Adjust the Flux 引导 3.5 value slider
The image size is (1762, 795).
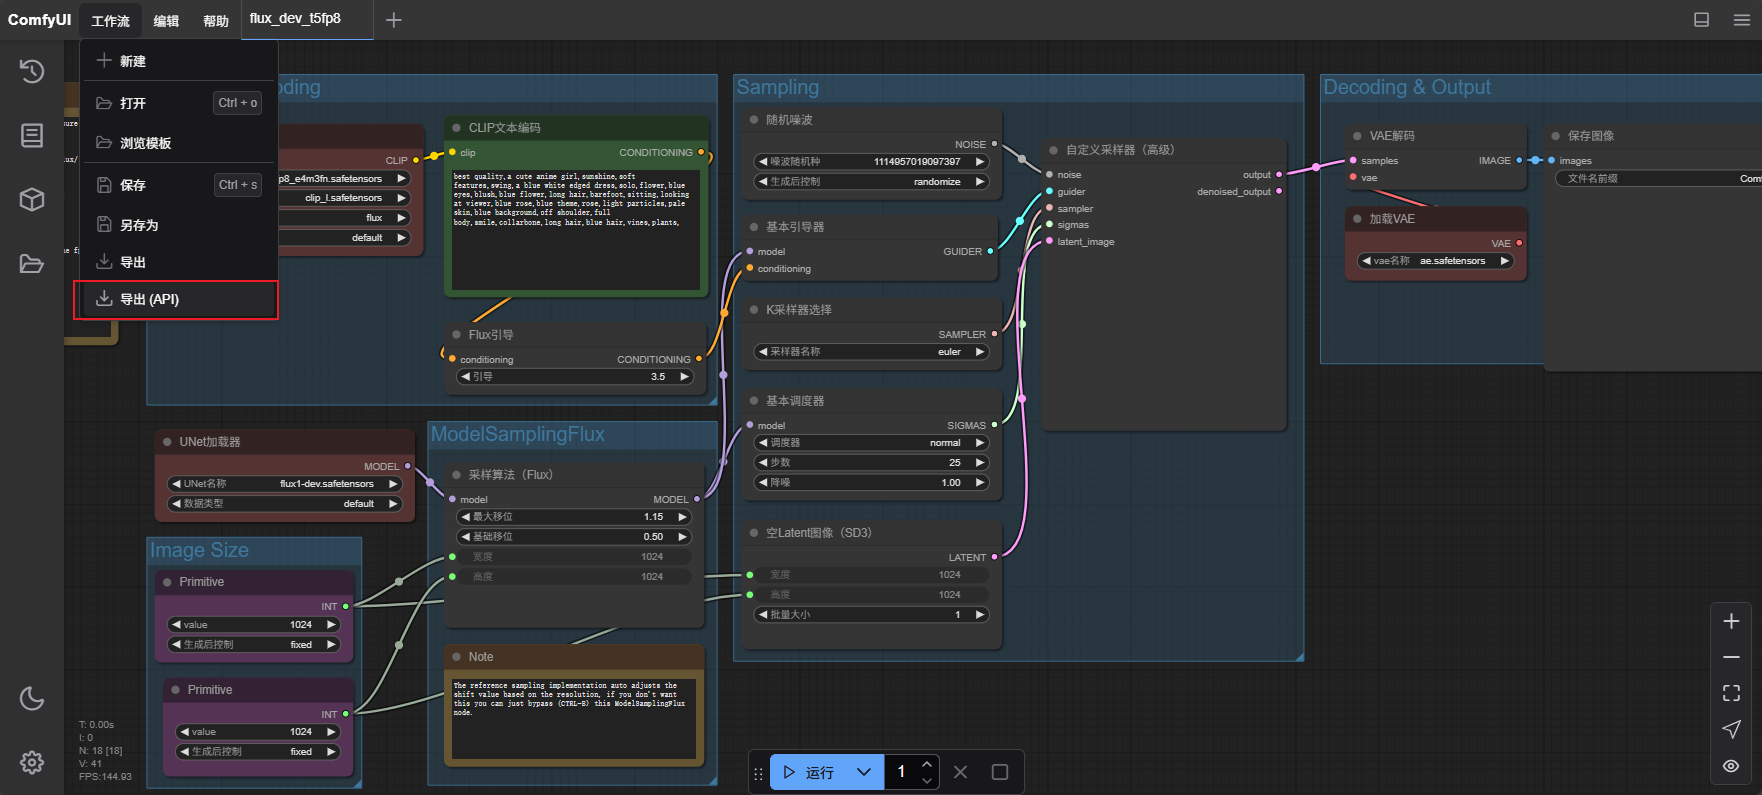574,377
